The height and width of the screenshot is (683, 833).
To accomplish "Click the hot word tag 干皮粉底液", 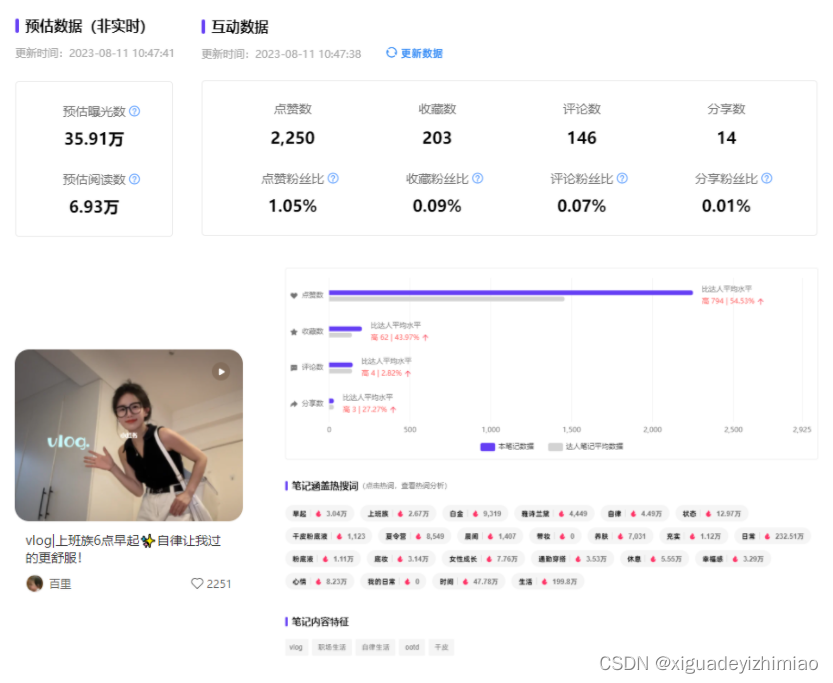I will click(x=329, y=536).
